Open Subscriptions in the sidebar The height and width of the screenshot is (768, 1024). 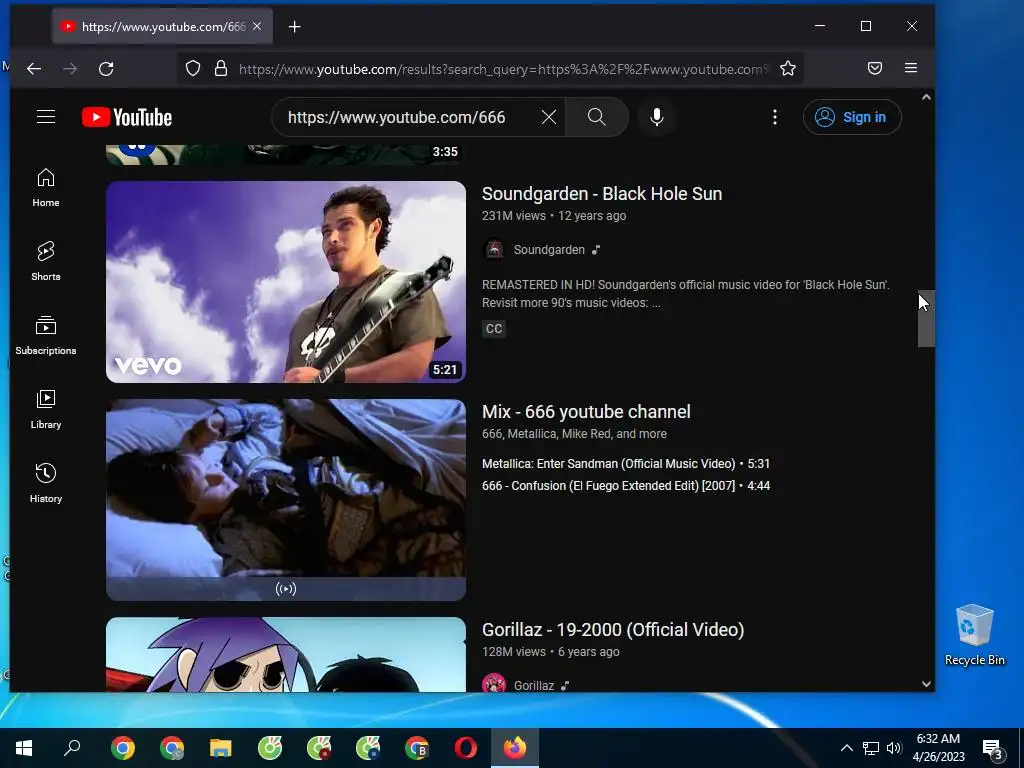coord(46,335)
